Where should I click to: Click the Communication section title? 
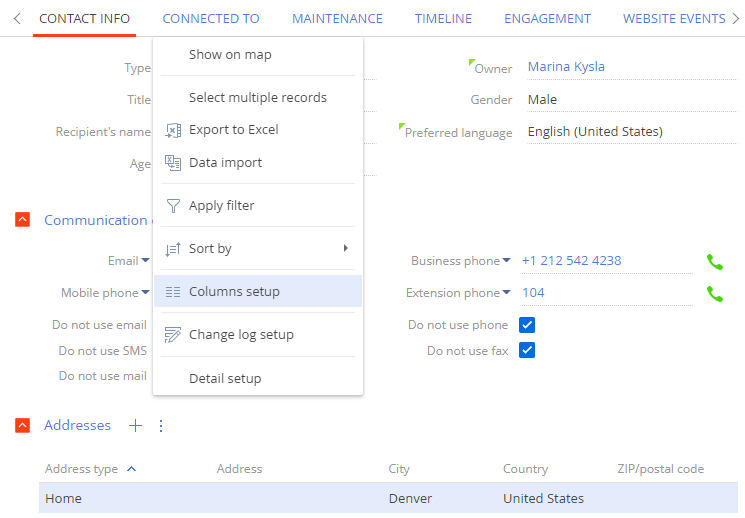(96, 220)
